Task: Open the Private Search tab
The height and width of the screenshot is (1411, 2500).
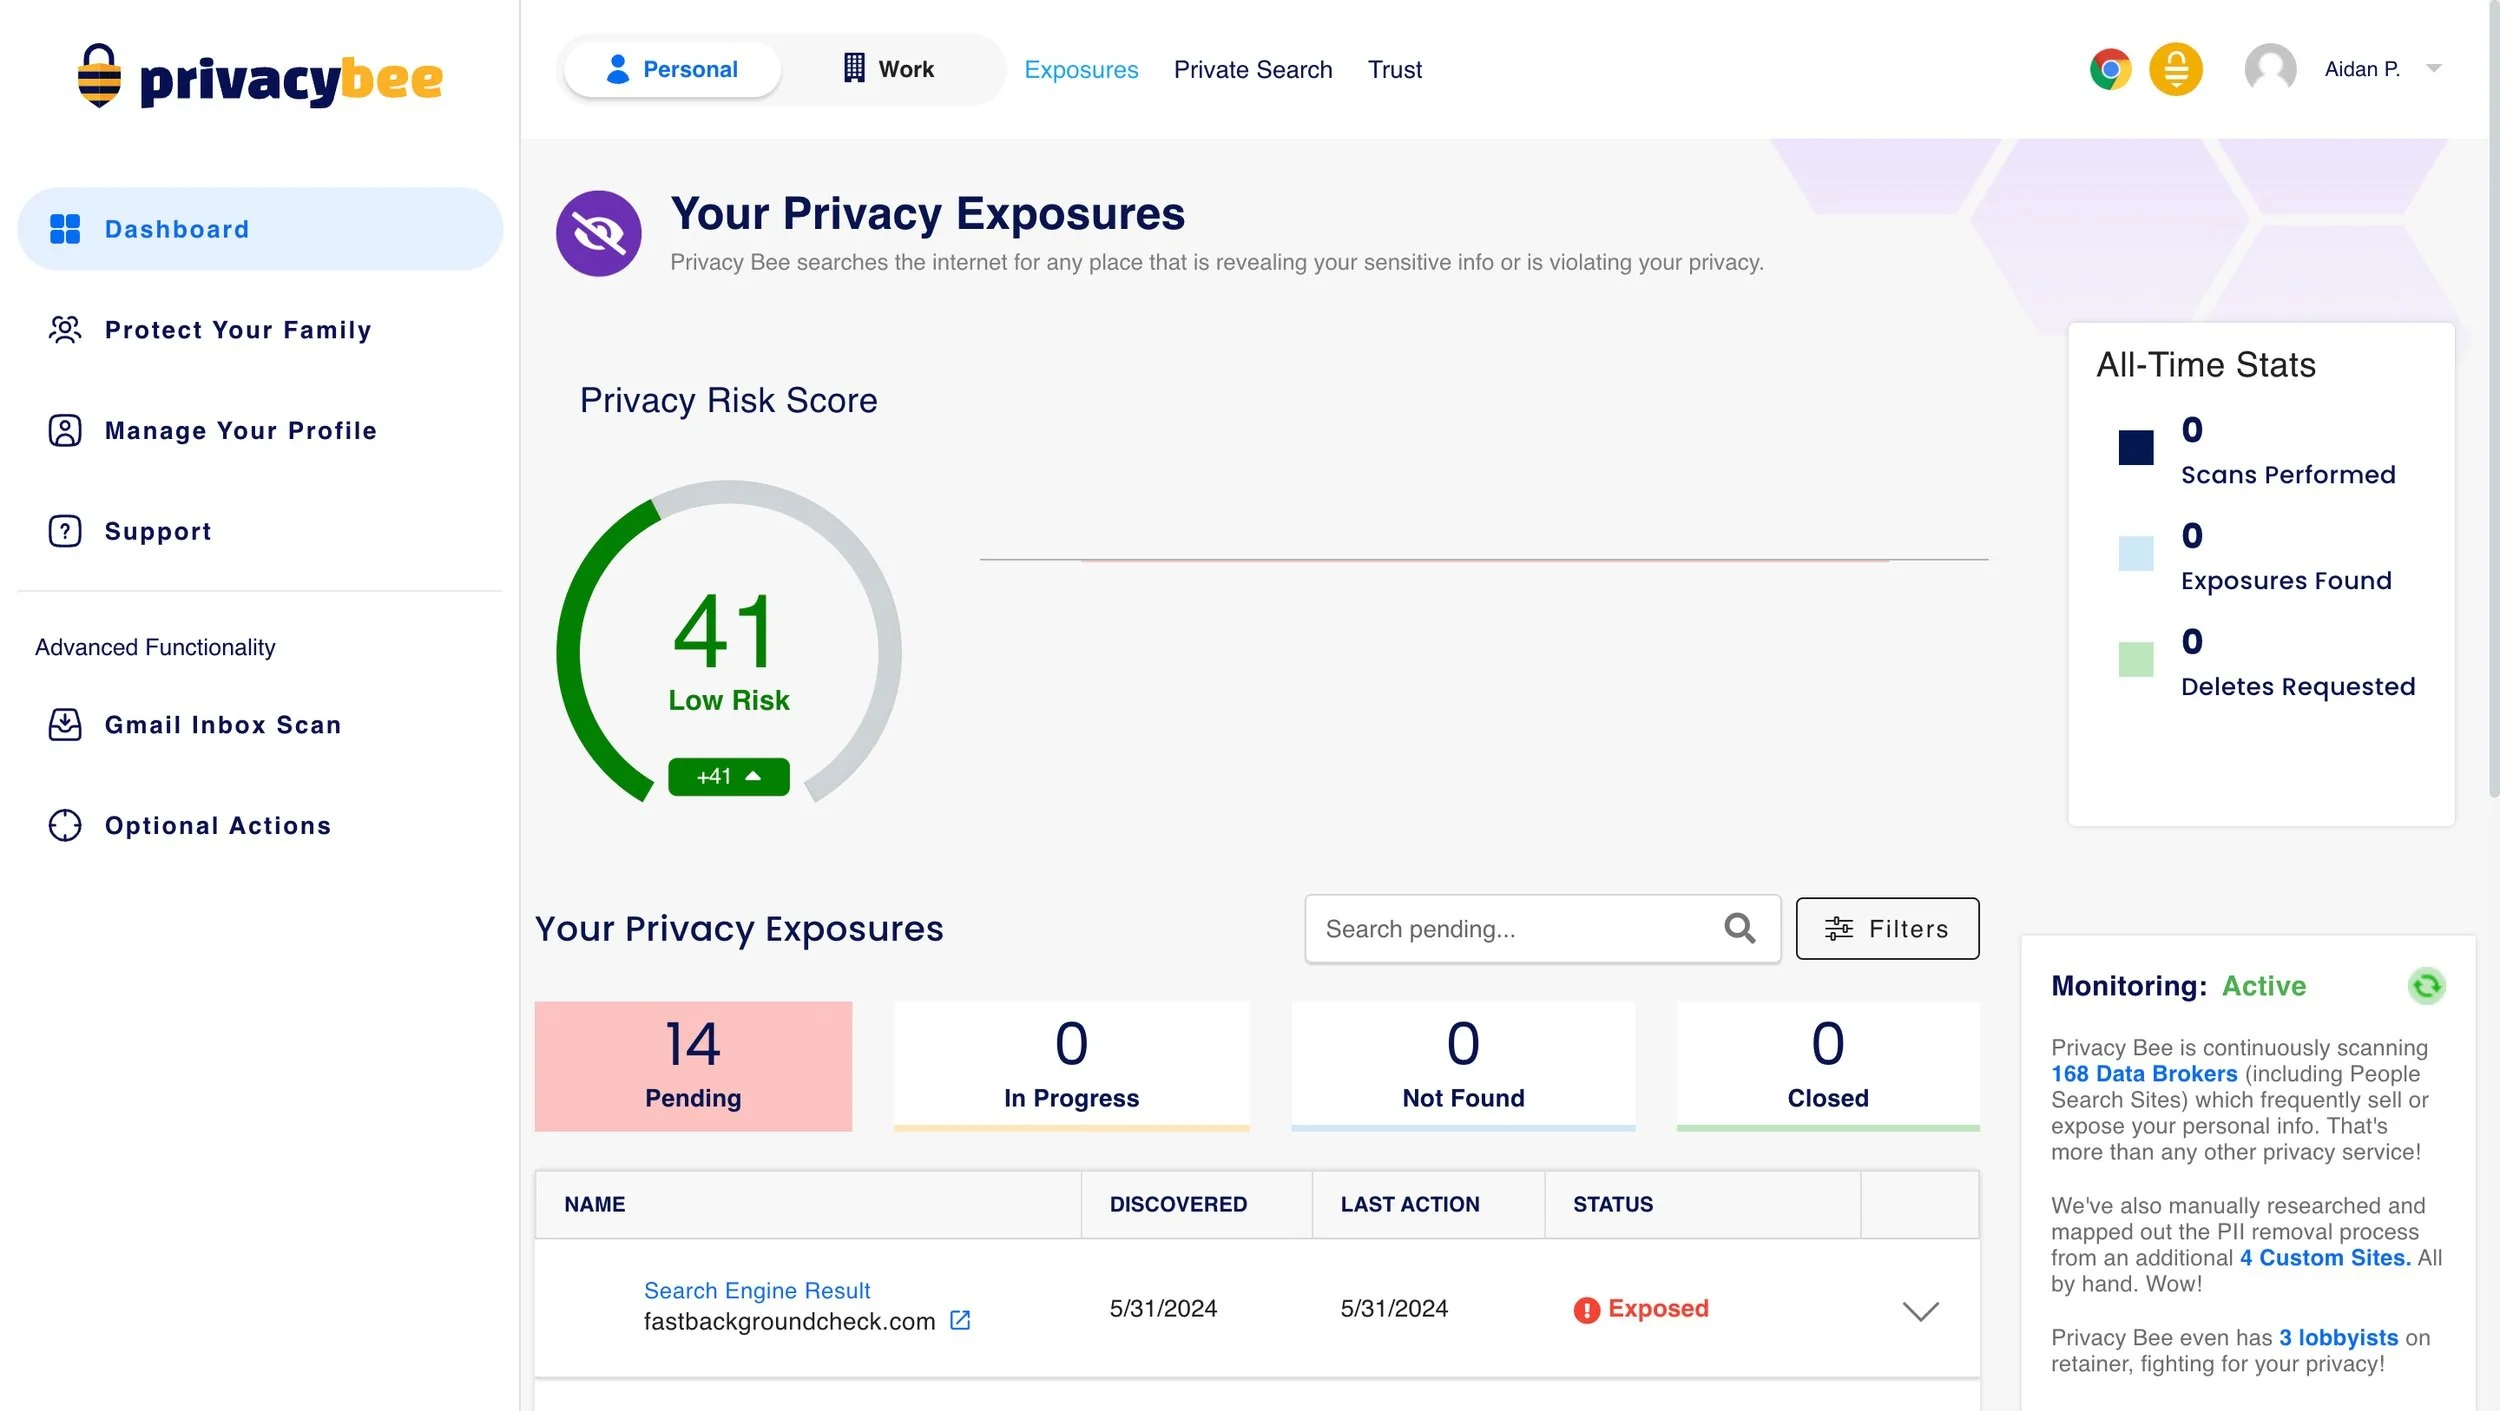Action: (1252, 70)
